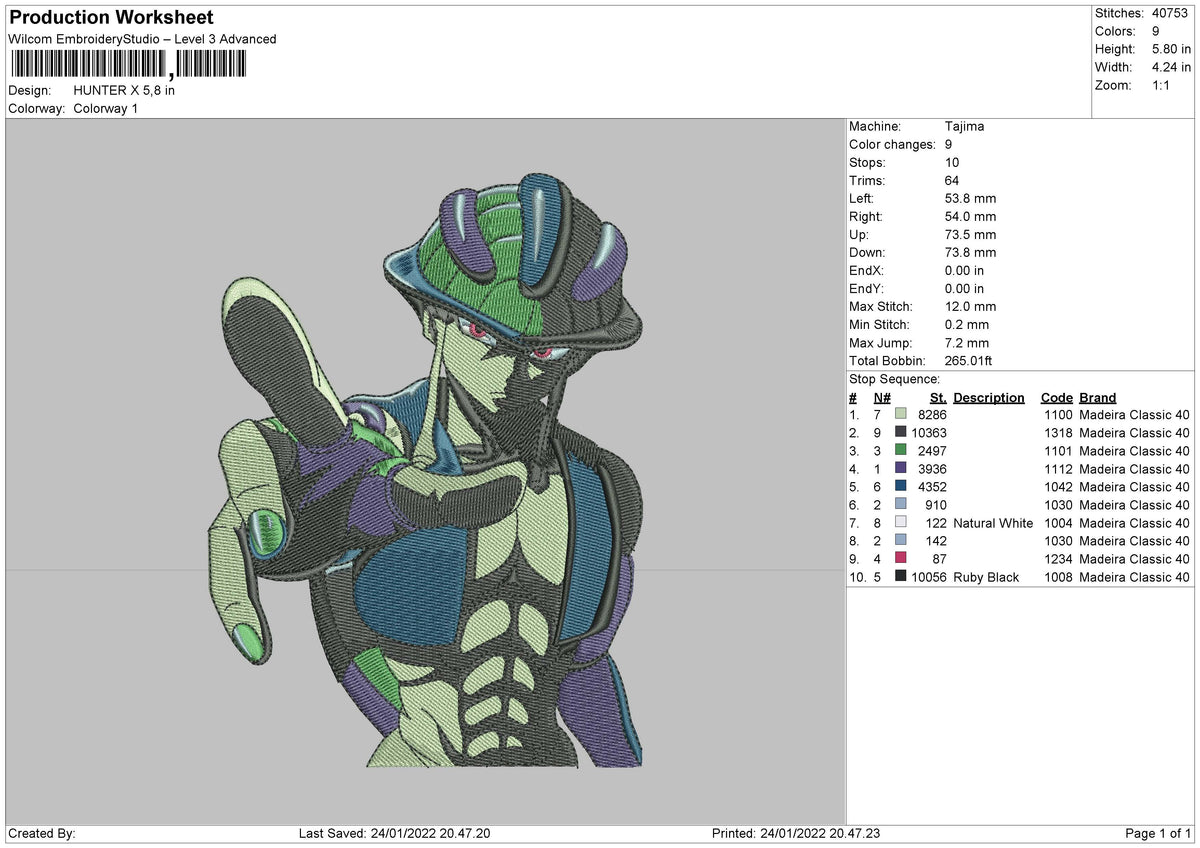This screenshot has height=848, width=1200.
Task: Select the Right value 54.0 mm
Action: 970,216
